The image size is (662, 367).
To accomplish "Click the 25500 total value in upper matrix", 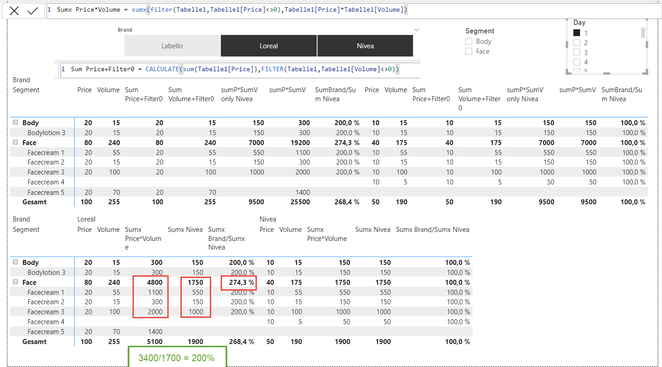I will pos(301,202).
